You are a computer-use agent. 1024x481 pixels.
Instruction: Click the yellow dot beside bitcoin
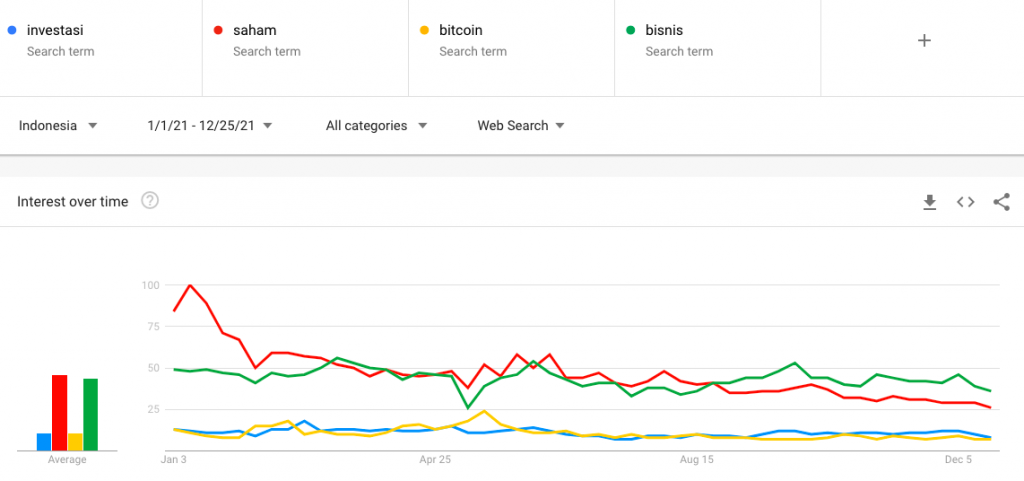[423, 30]
